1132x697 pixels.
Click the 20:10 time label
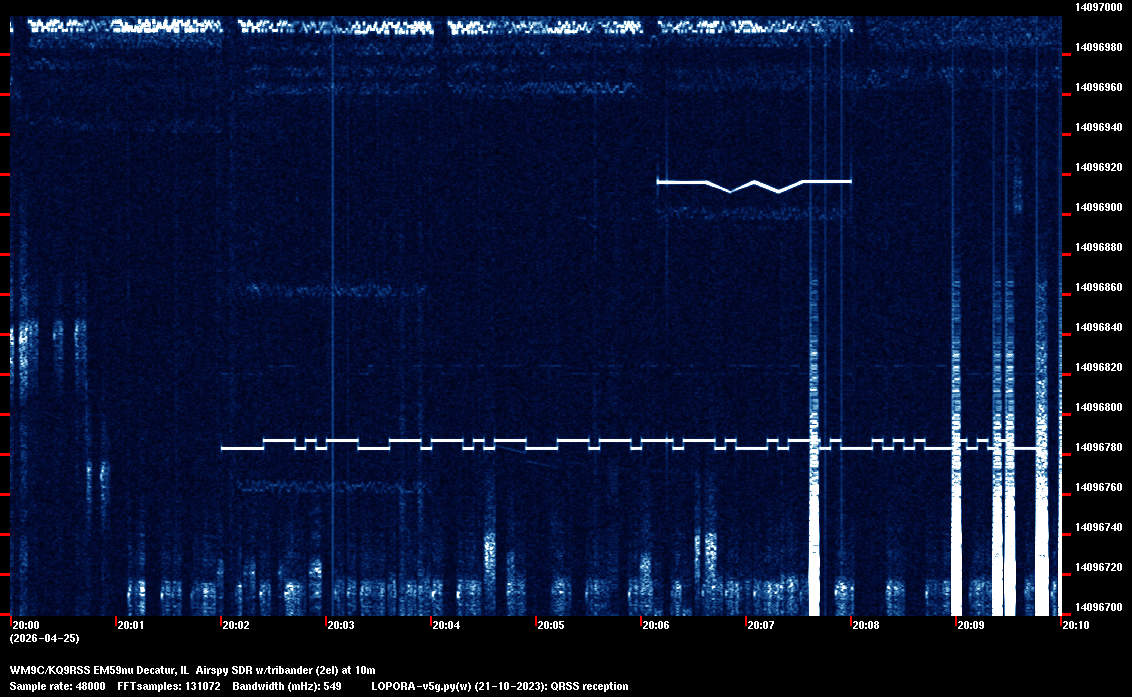(x=1075, y=625)
